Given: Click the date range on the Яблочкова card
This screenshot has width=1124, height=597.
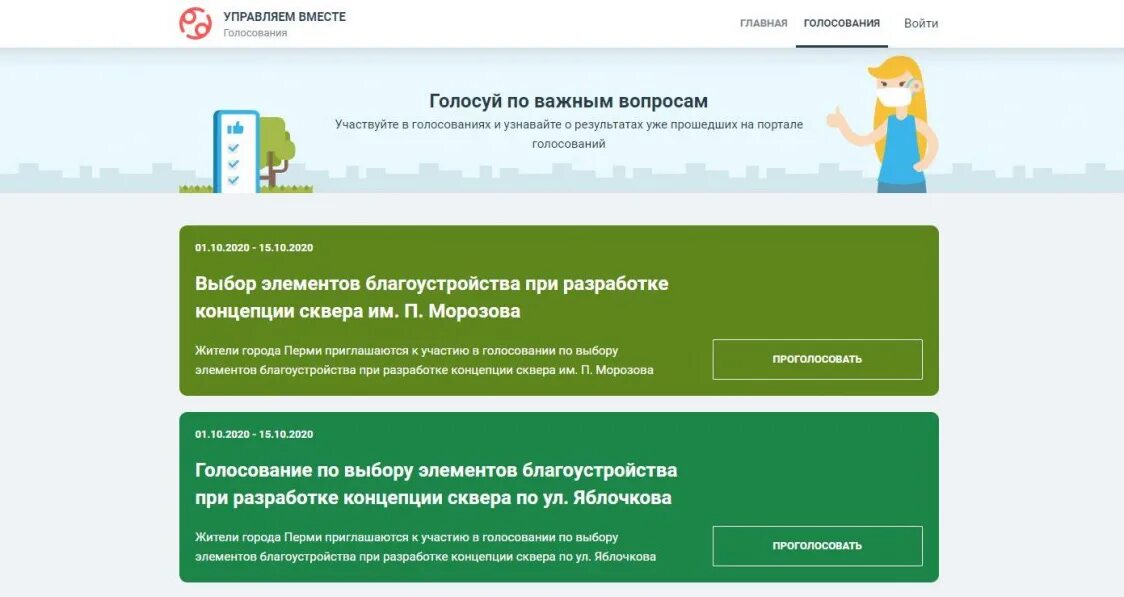Looking at the screenshot, I should [x=254, y=434].
